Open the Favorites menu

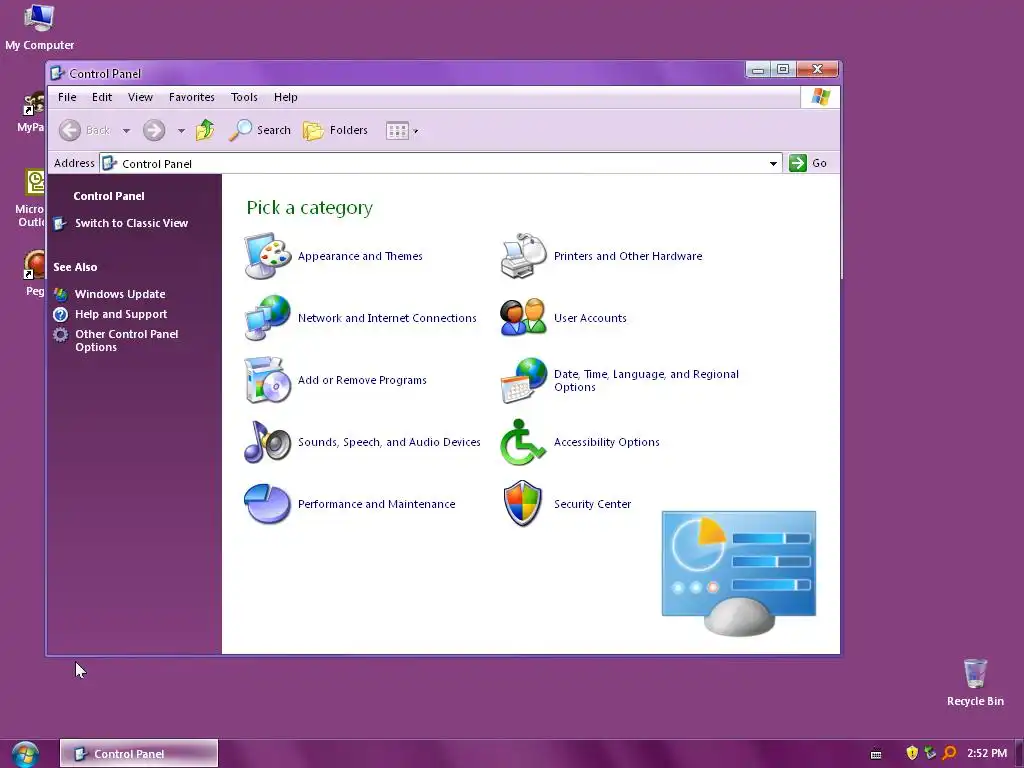pyautogui.click(x=191, y=97)
